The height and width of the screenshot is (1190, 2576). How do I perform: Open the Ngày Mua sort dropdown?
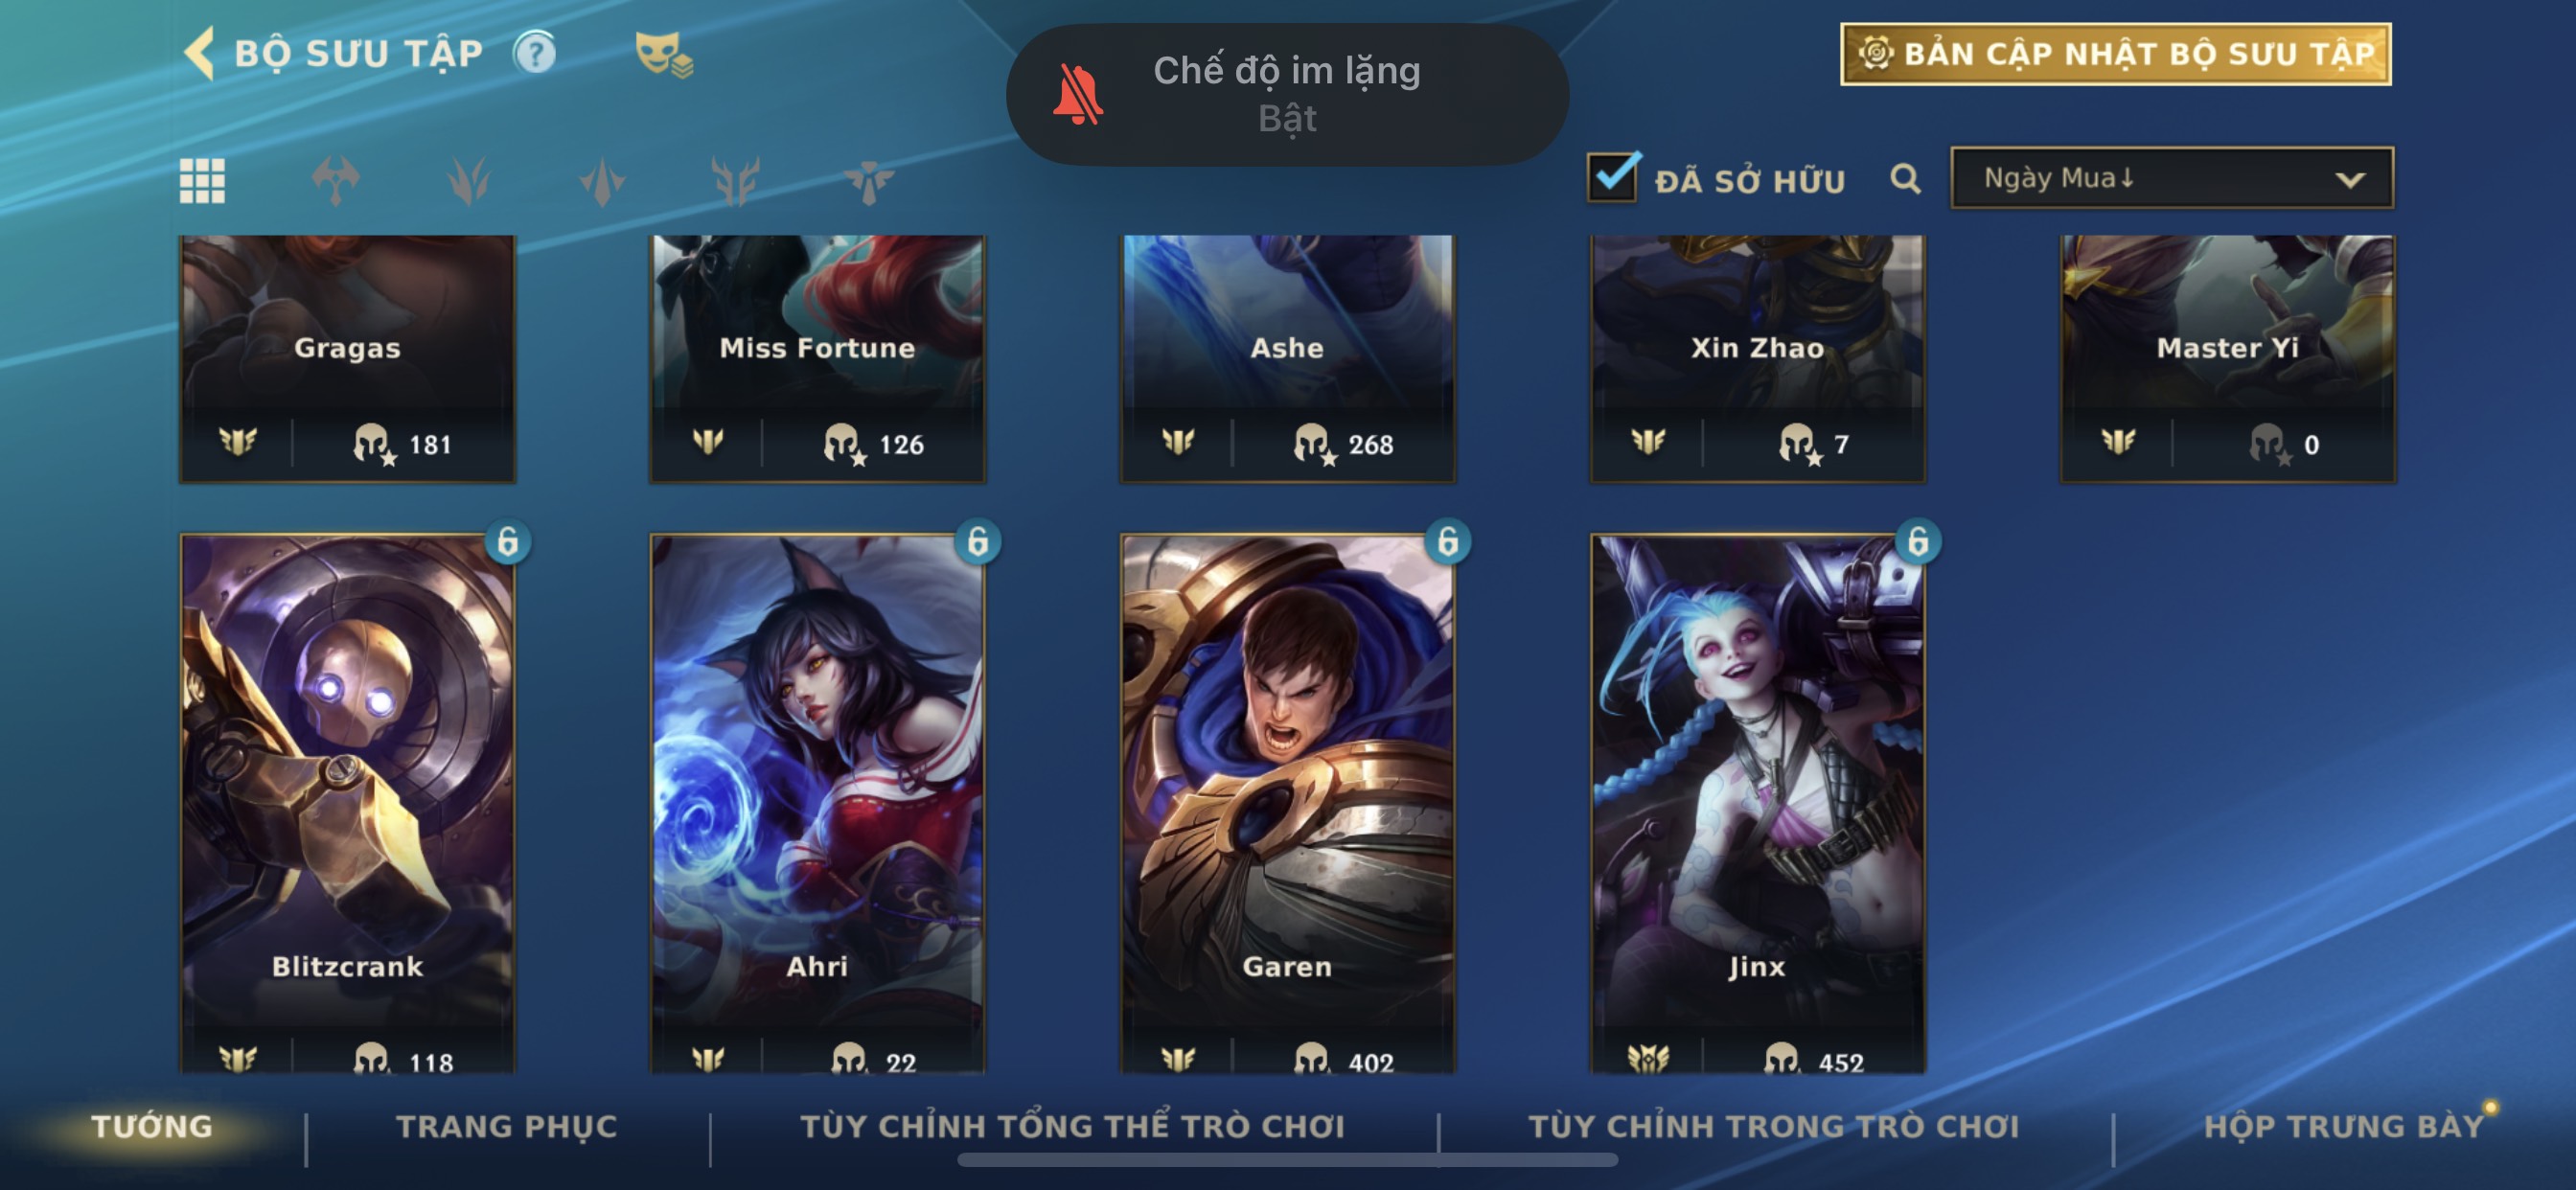pos(2171,178)
